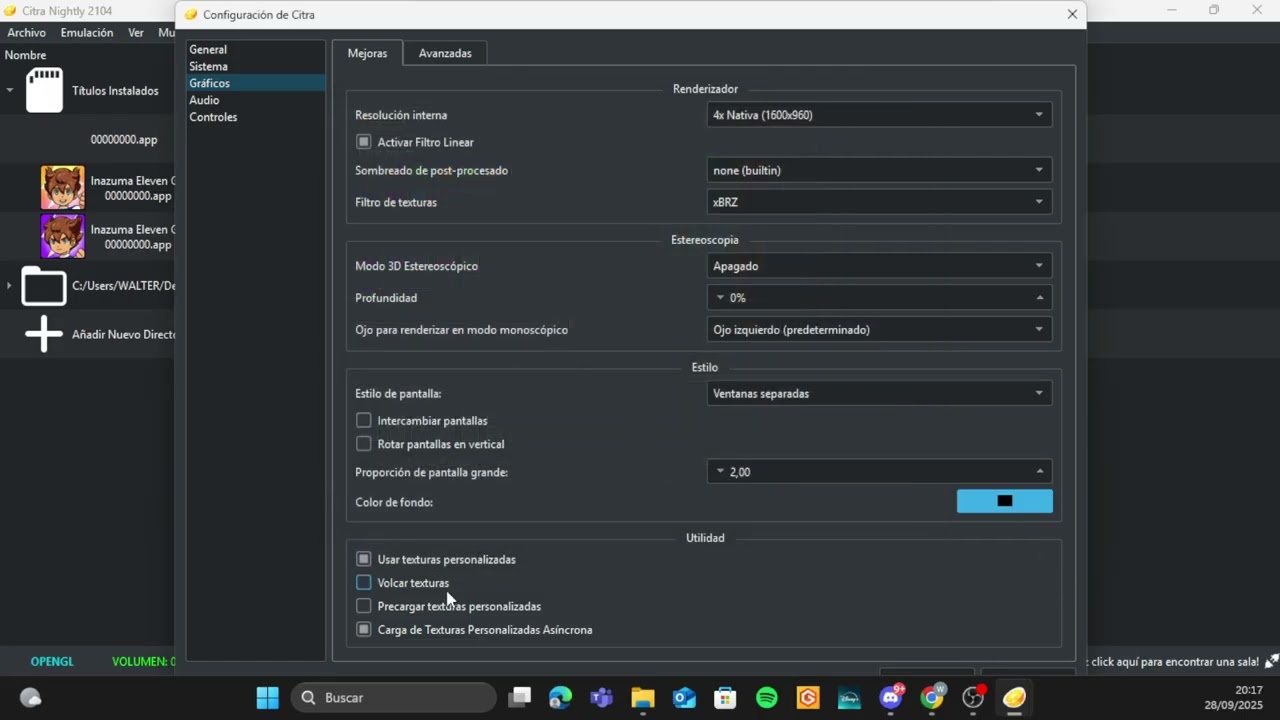Image resolution: width=1280 pixels, height=720 pixels.
Task: Switch to the Avanzadas tab
Action: tap(445, 53)
